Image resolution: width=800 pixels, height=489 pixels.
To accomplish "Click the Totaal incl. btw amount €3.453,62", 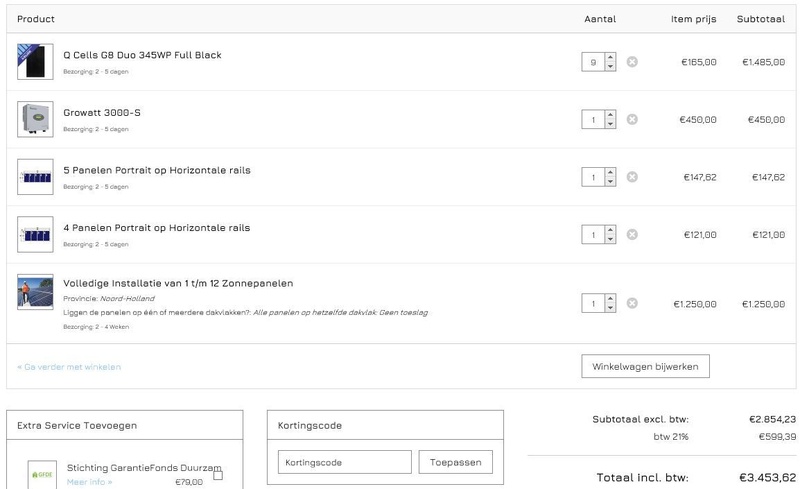I will click(x=767, y=478).
